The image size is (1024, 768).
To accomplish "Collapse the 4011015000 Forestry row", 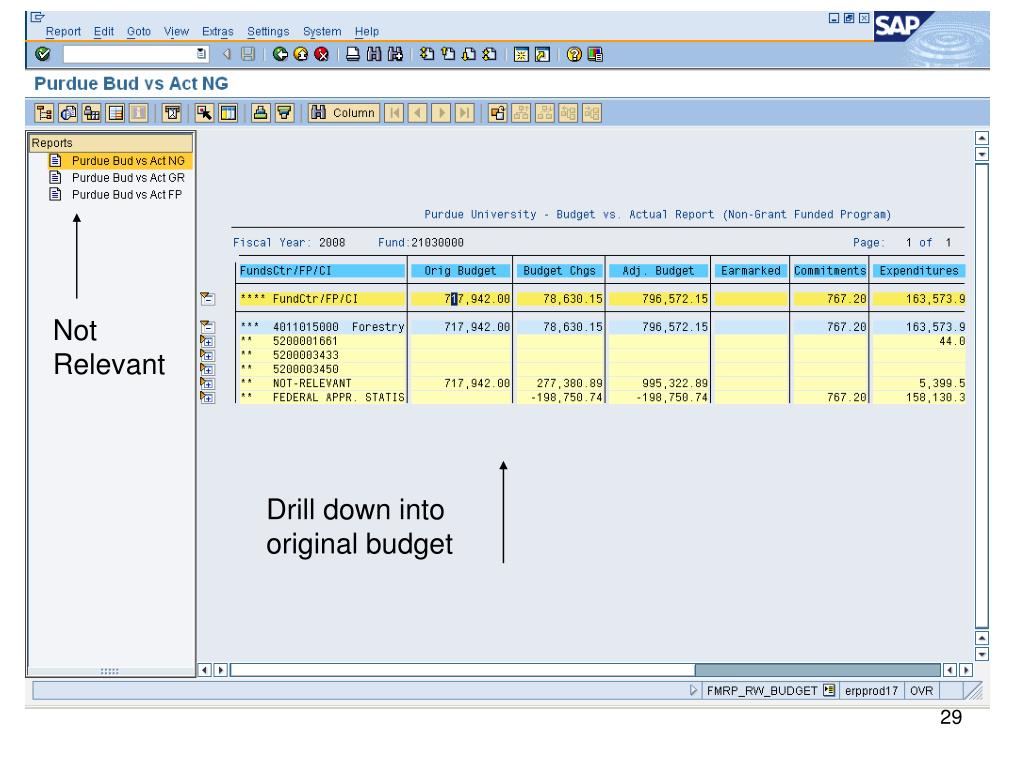I will [208, 327].
